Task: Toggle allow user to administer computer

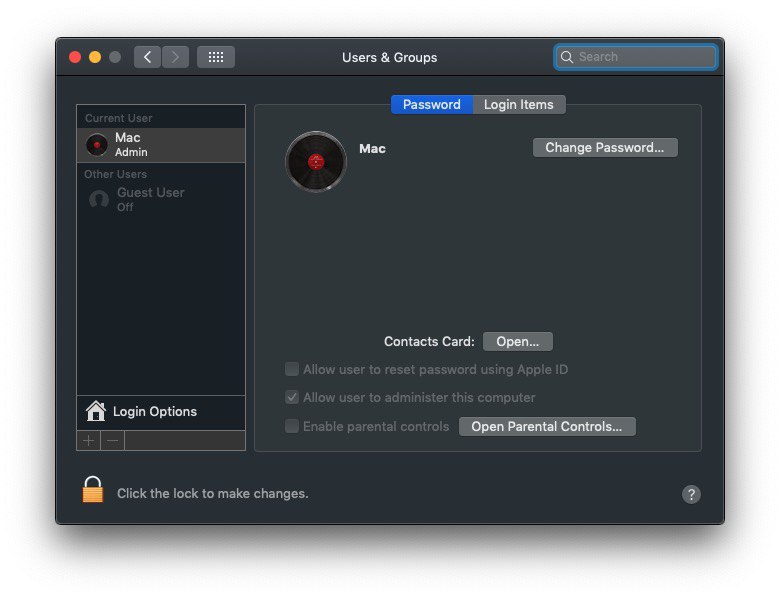Action: click(x=292, y=397)
